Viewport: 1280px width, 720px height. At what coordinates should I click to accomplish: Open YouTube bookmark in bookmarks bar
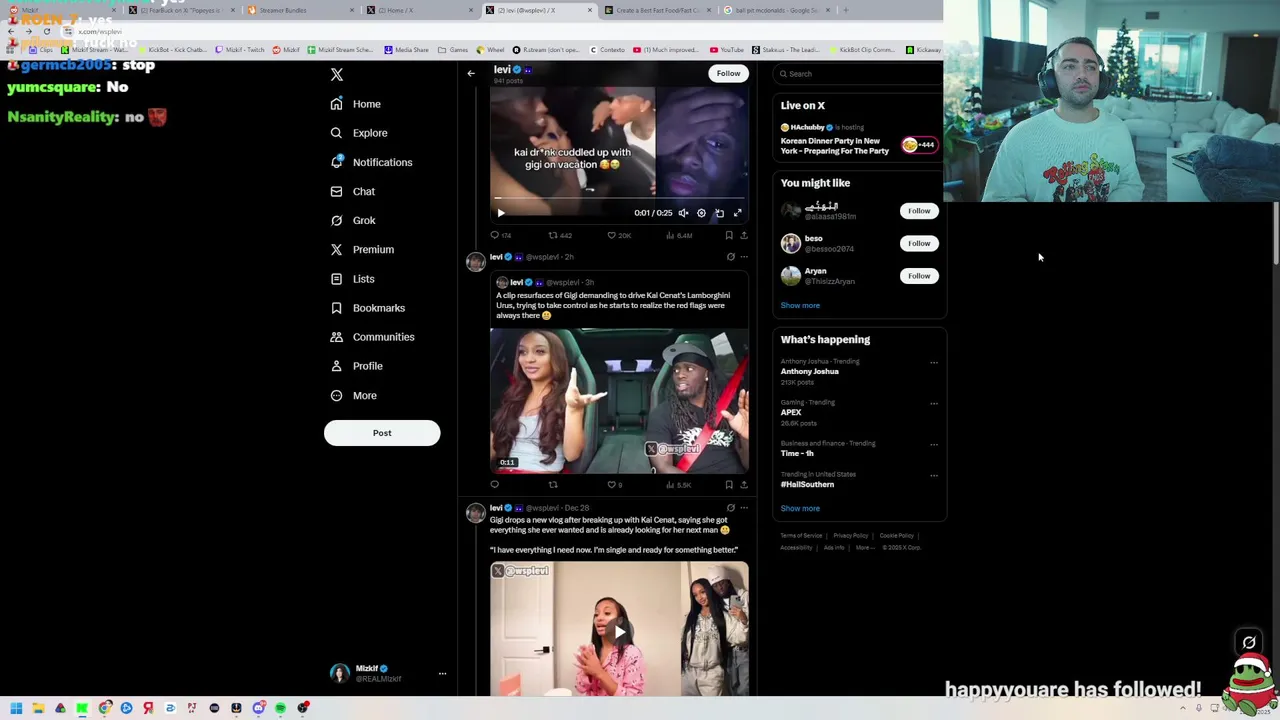[728, 49]
